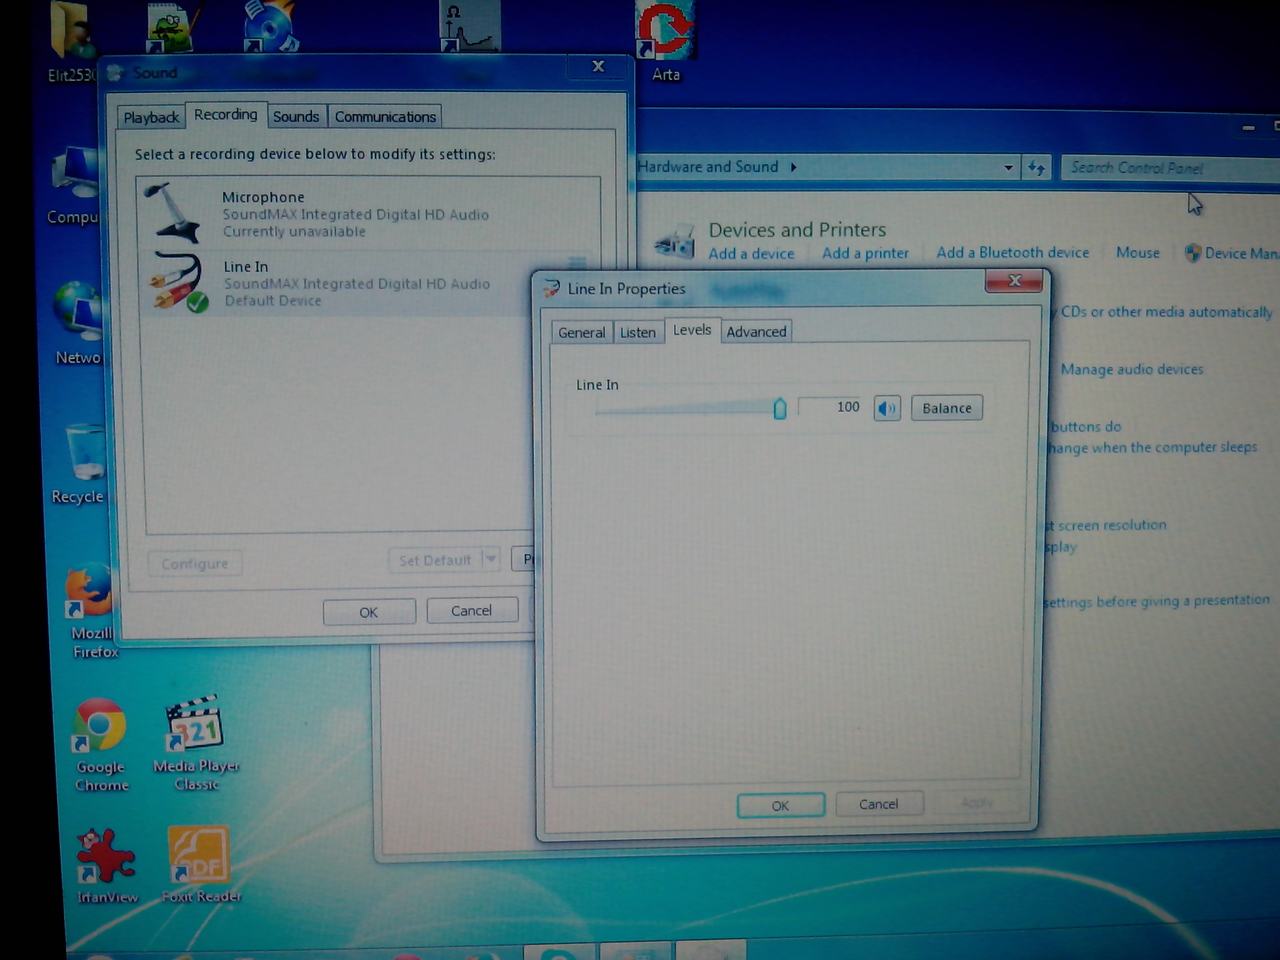Click Cancel in the Sound dialog
The height and width of the screenshot is (960, 1280).
point(471,611)
